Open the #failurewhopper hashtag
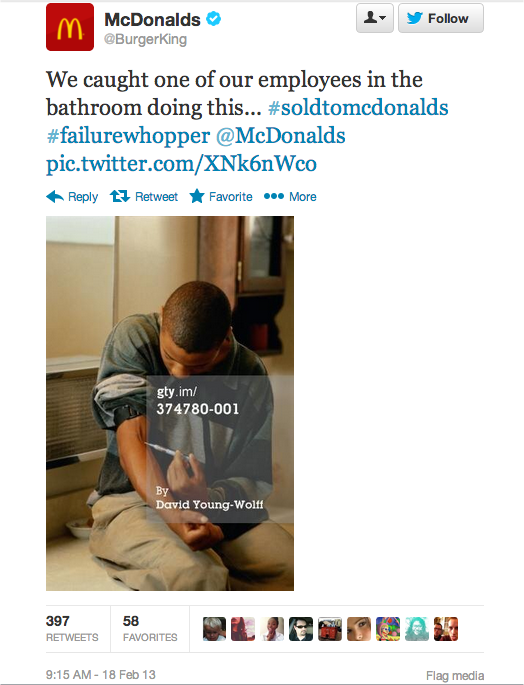 click(128, 135)
